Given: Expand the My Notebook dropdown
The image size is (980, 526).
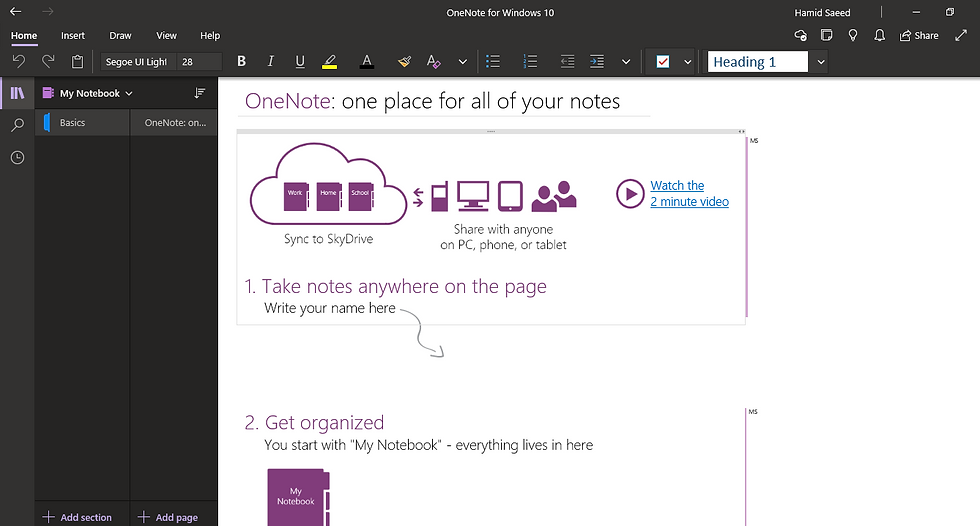Looking at the screenshot, I should 88,93.
